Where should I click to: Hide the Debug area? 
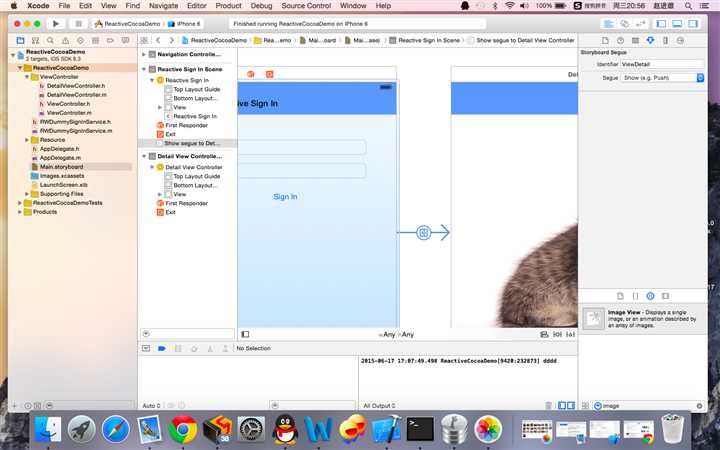(x=677, y=24)
